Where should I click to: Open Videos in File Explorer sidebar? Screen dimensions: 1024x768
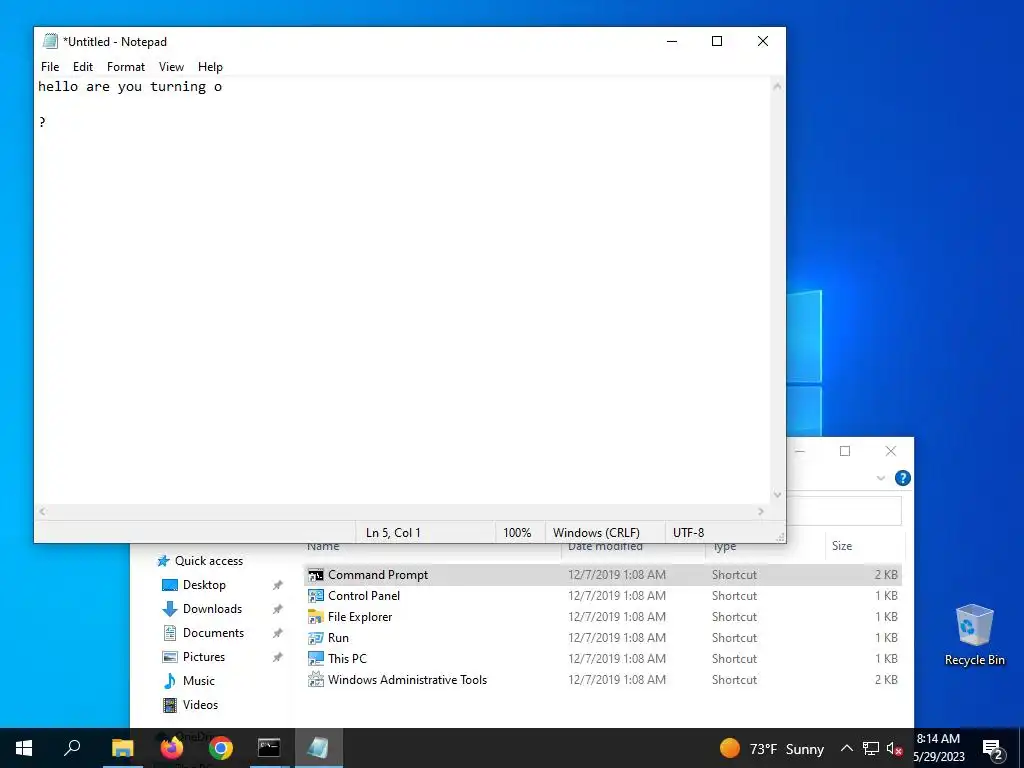click(x=200, y=705)
